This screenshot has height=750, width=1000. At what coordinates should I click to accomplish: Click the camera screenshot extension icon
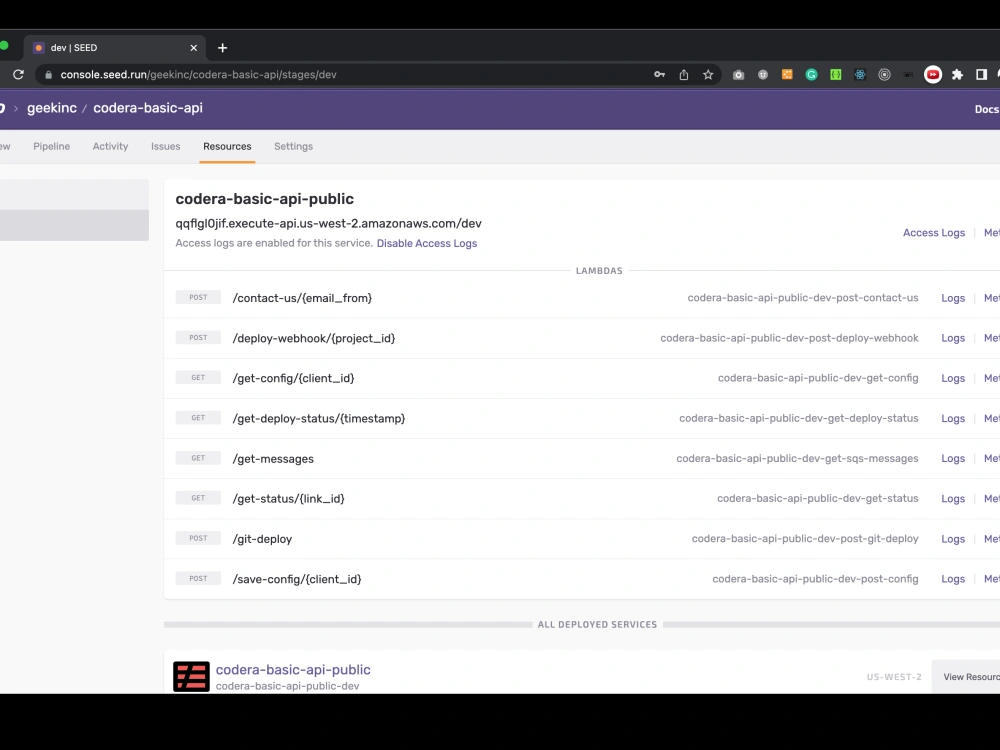pos(739,75)
